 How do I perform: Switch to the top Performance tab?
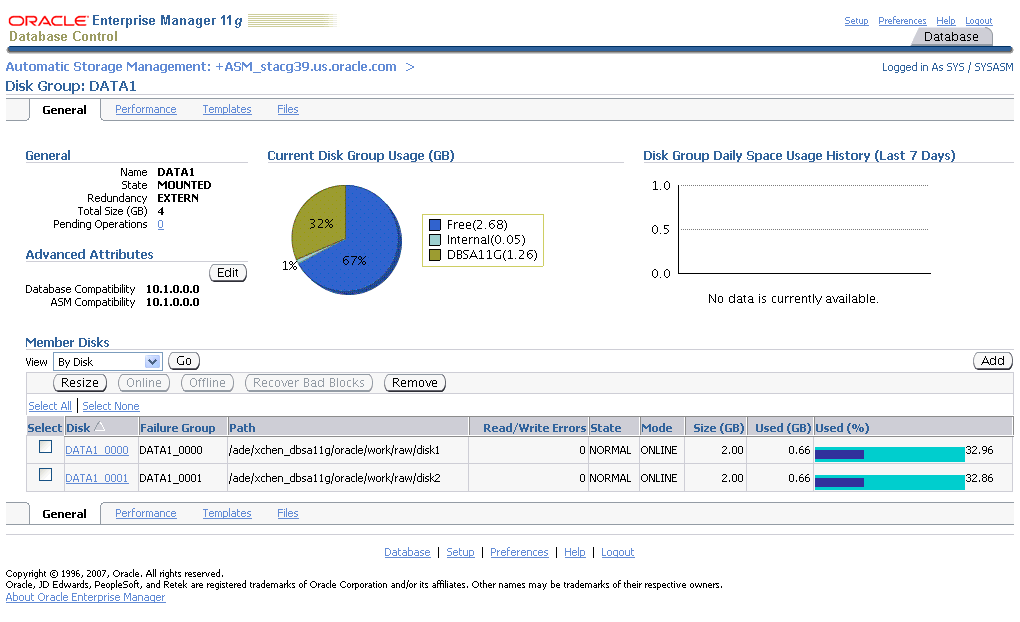(x=145, y=110)
